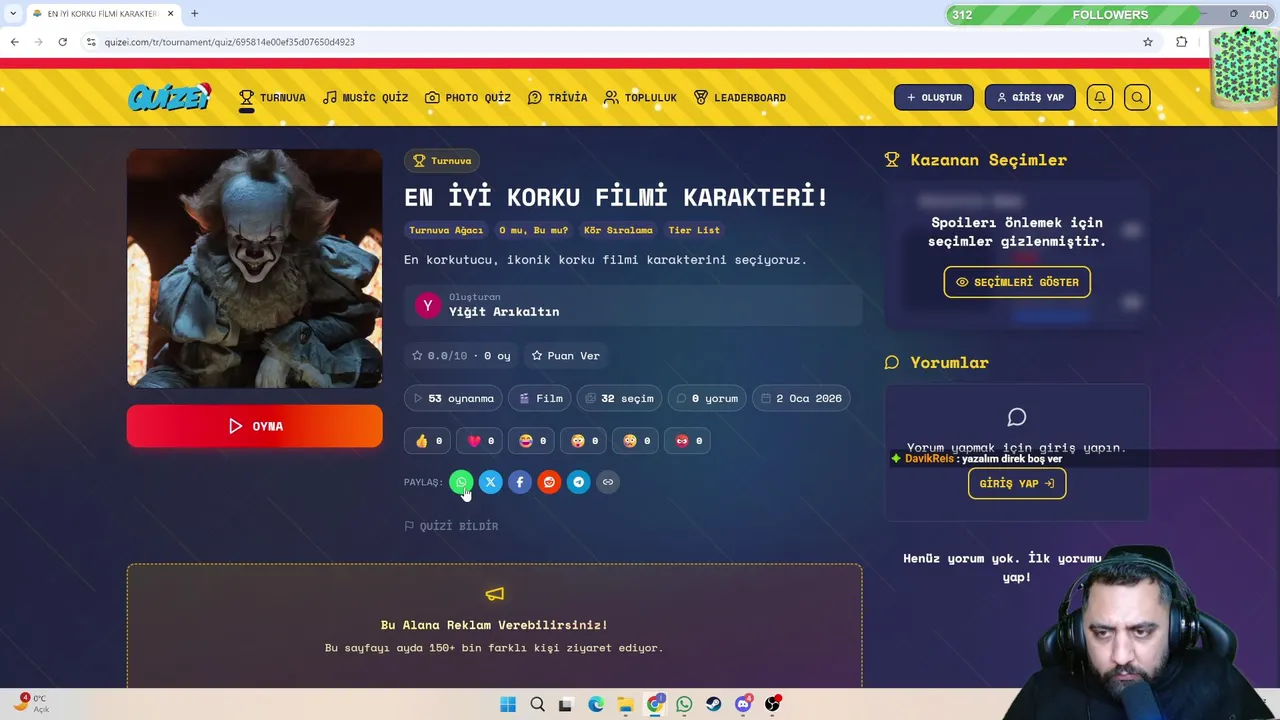Select Turnuva Ağacı mode tag
The image size is (1280, 720).
pyautogui.click(x=446, y=230)
